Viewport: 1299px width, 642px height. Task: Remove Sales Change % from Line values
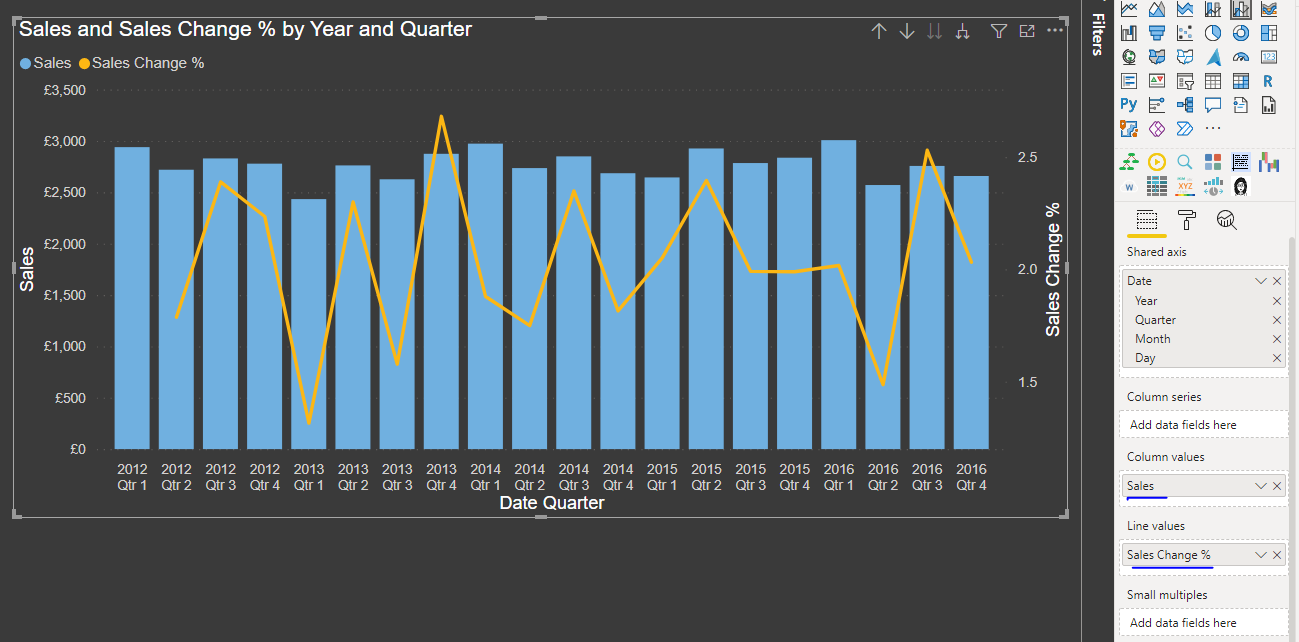[1277, 555]
